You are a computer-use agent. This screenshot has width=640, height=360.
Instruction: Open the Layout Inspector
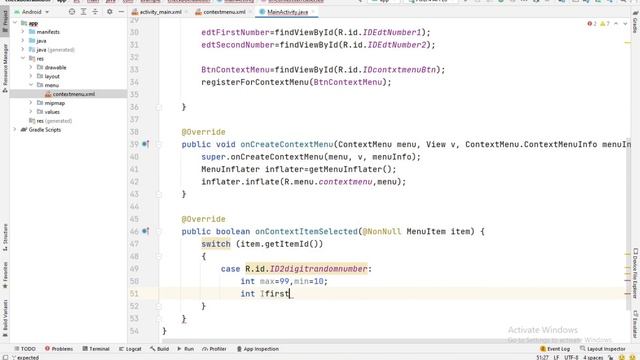click(602, 349)
